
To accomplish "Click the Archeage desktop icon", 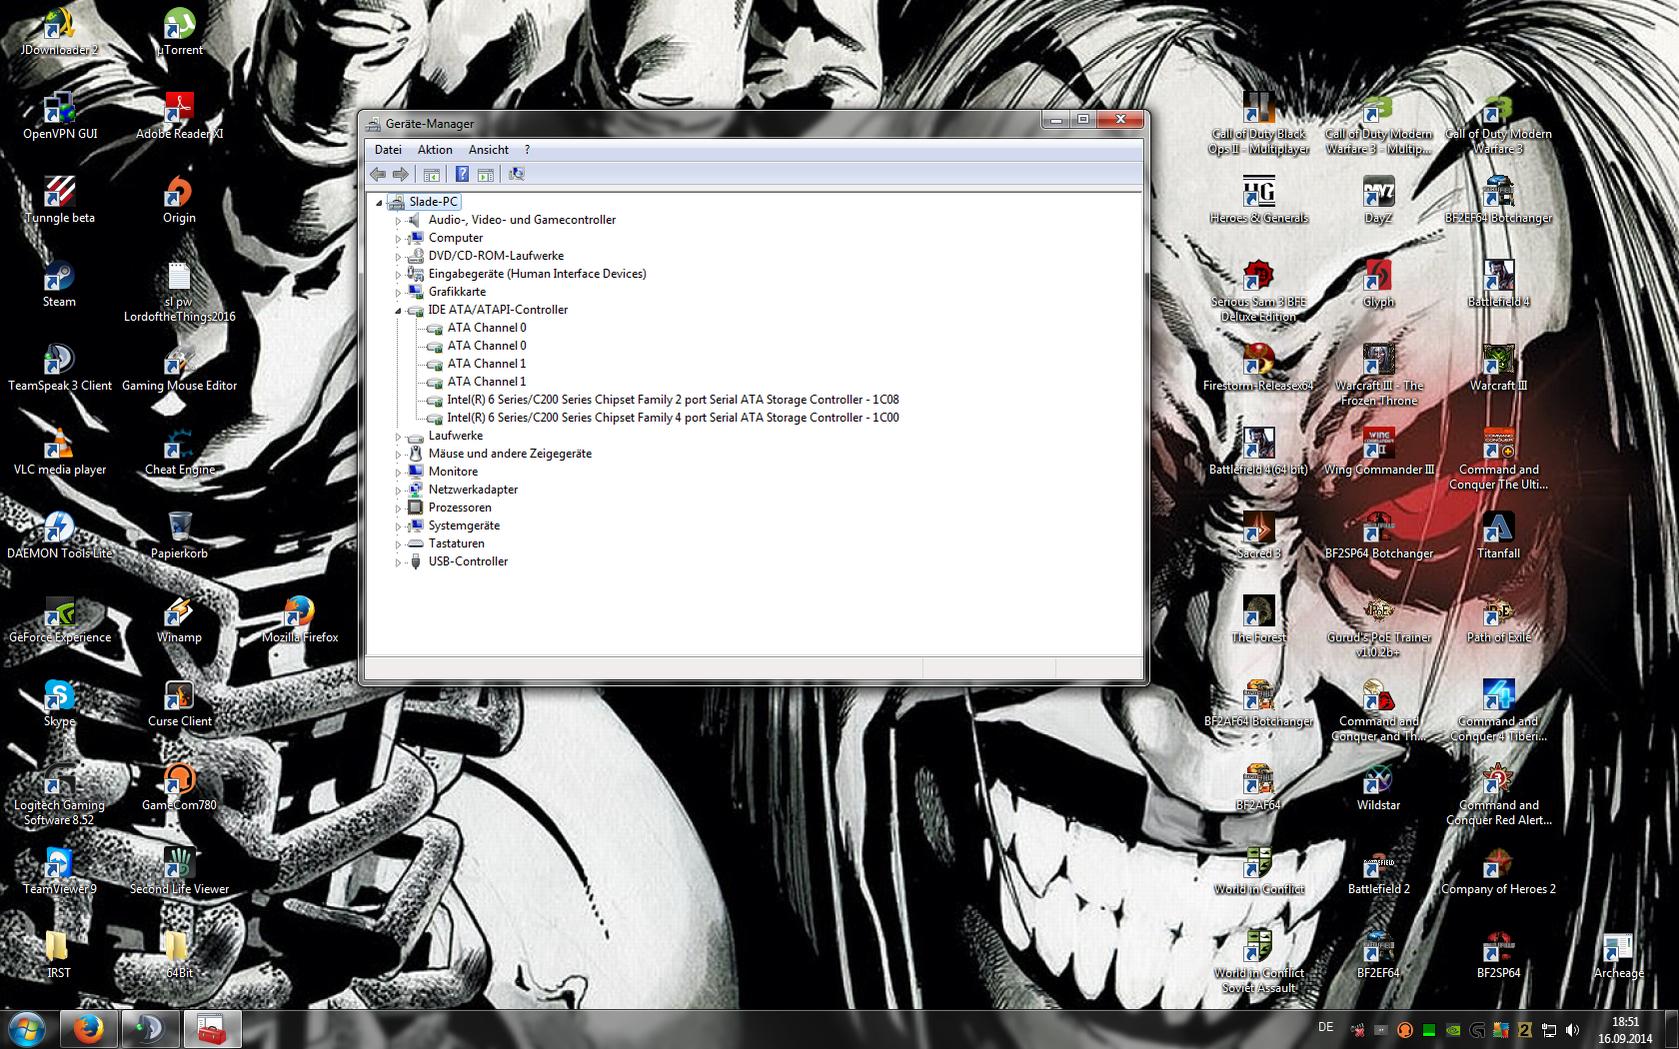I will (x=1618, y=955).
